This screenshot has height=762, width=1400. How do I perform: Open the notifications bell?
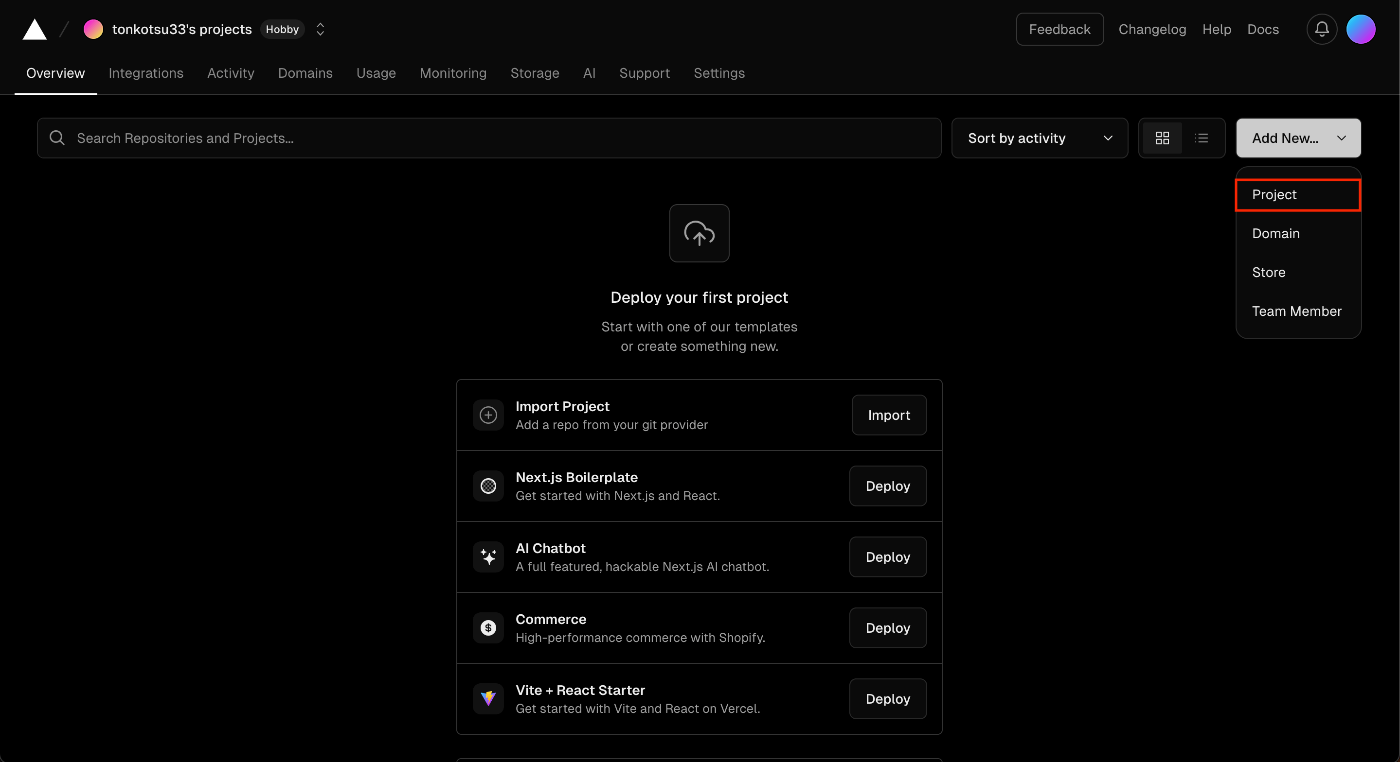click(x=1322, y=29)
